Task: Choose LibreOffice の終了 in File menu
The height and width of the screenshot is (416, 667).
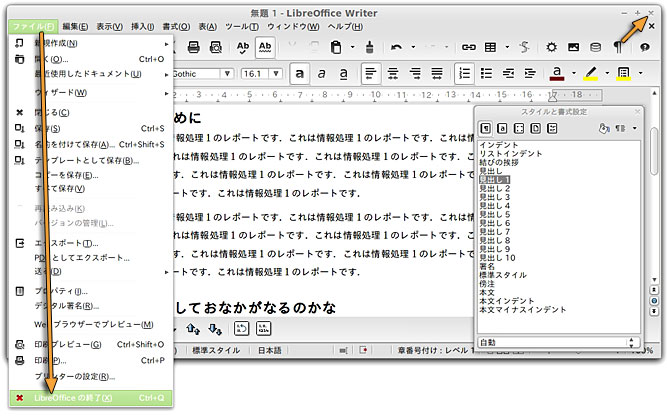Action: (x=91, y=398)
